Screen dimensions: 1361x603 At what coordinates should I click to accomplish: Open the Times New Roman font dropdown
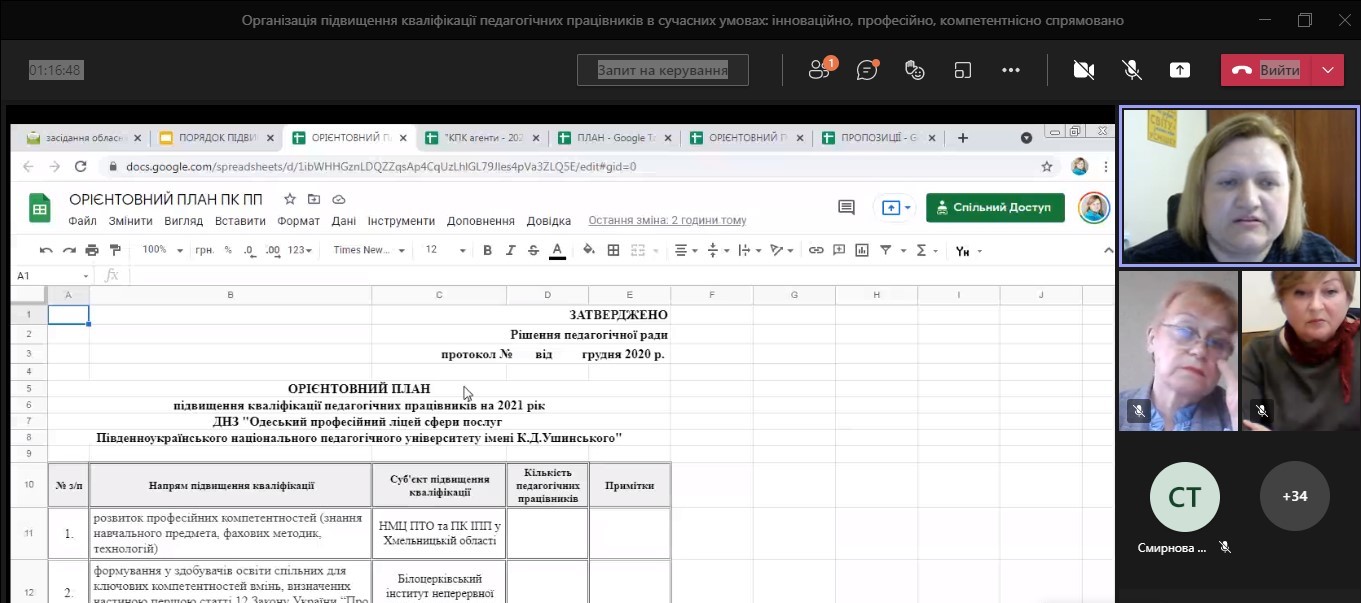(369, 250)
